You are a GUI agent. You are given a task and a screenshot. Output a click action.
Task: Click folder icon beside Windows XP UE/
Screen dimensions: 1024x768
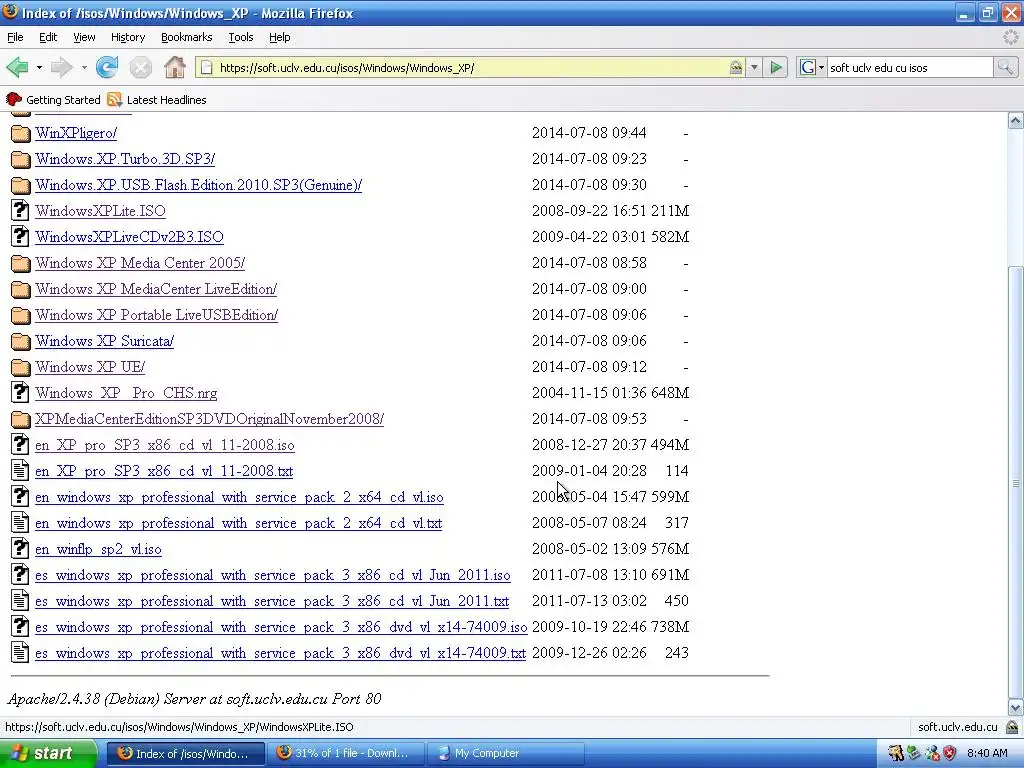pyautogui.click(x=20, y=368)
